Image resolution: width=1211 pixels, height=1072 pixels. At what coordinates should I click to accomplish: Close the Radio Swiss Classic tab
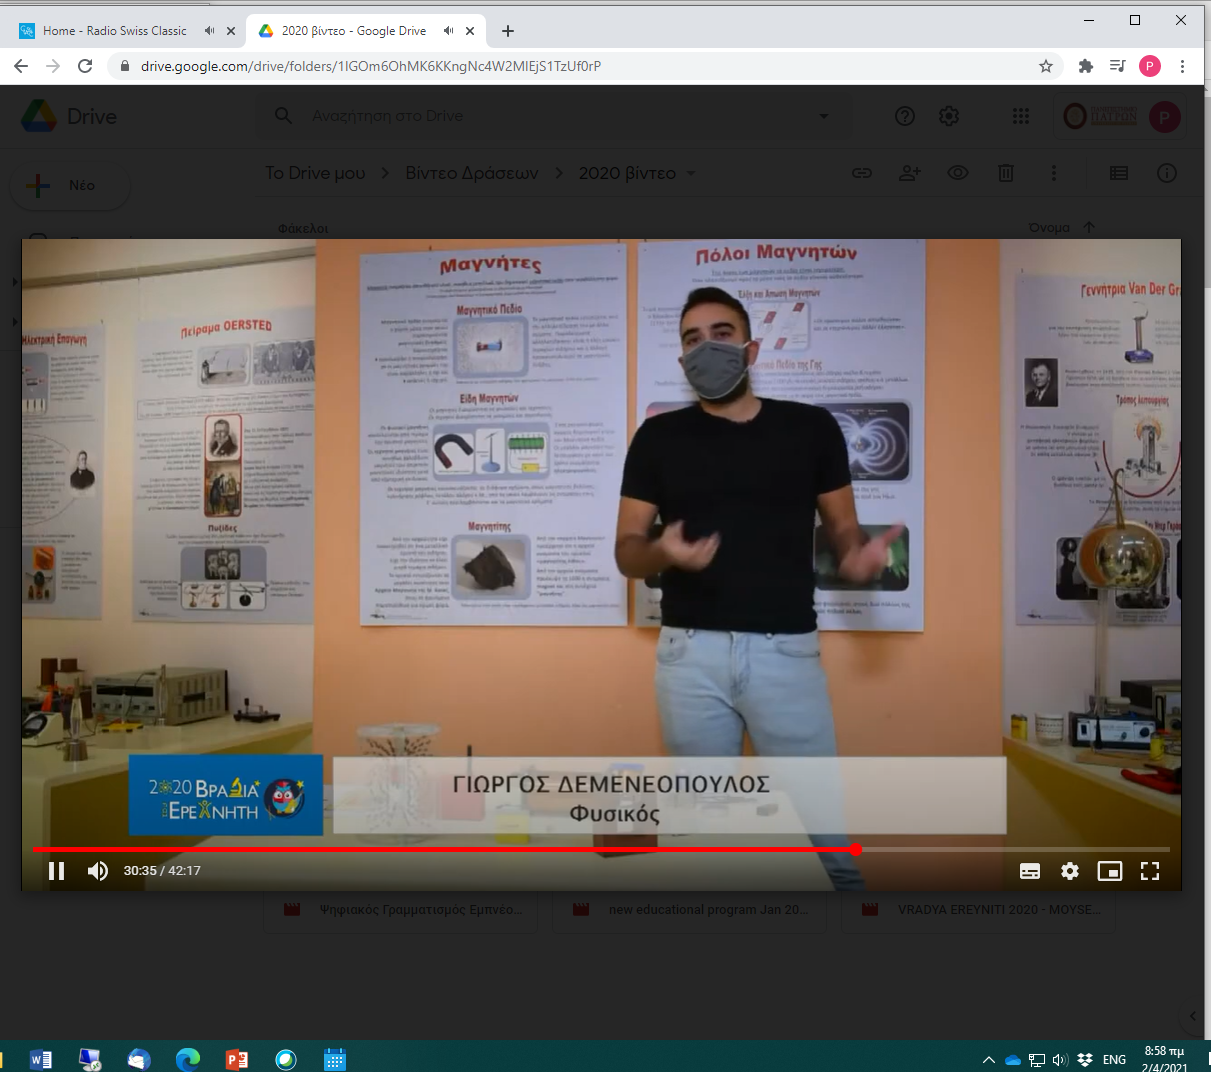[x=231, y=31]
